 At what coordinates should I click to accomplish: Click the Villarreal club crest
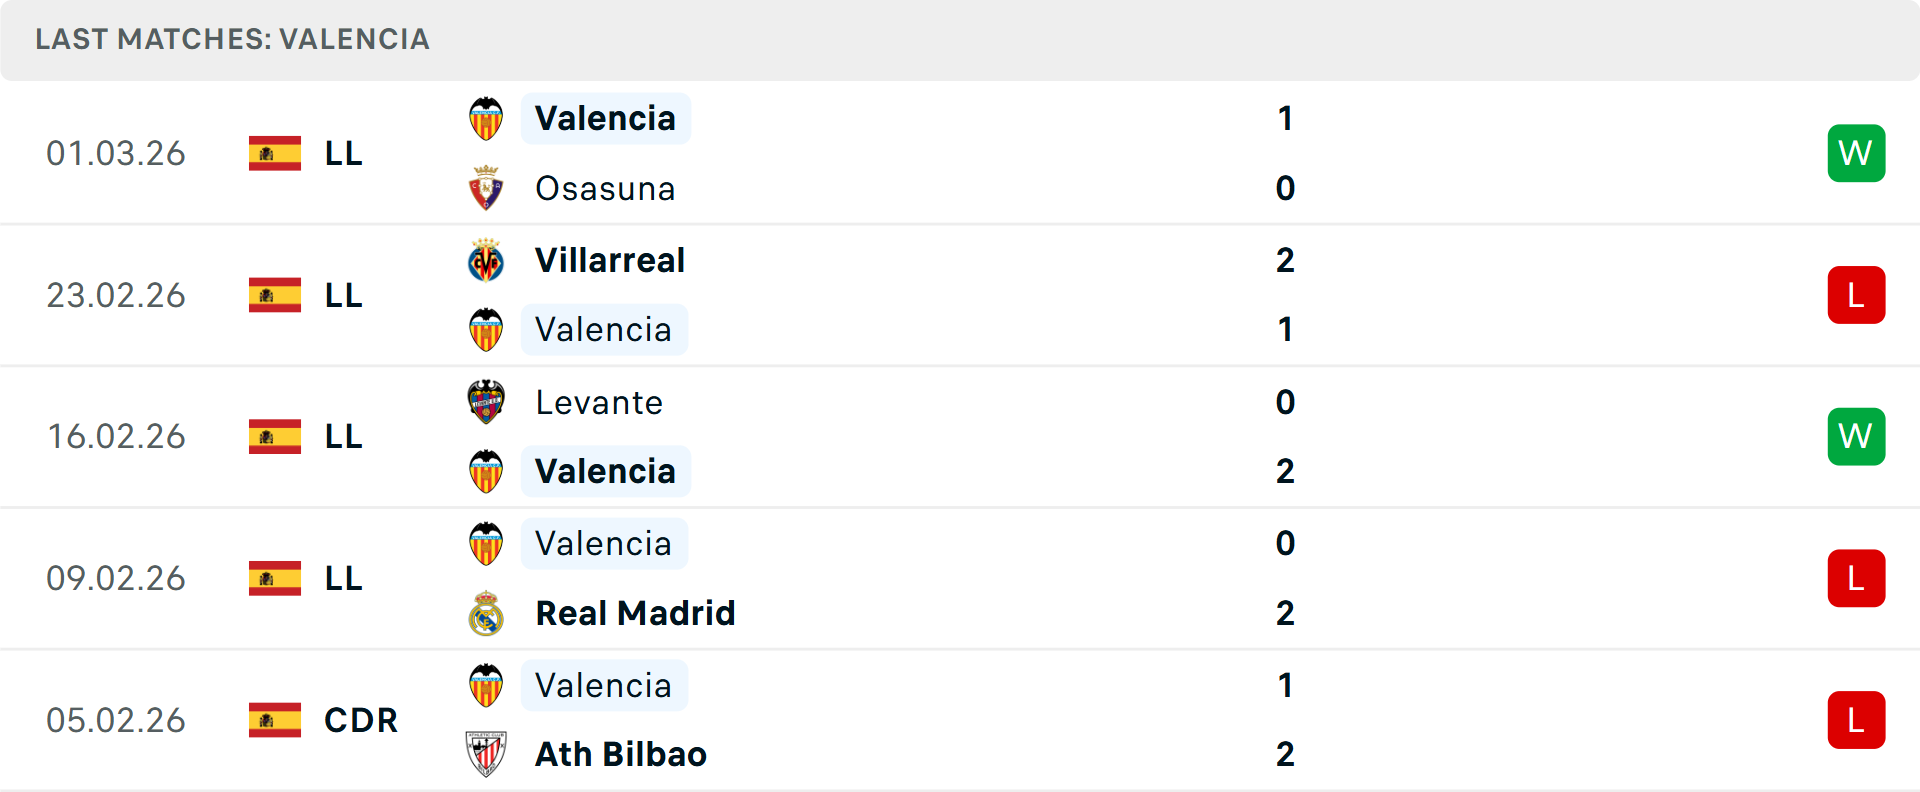tap(486, 260)
